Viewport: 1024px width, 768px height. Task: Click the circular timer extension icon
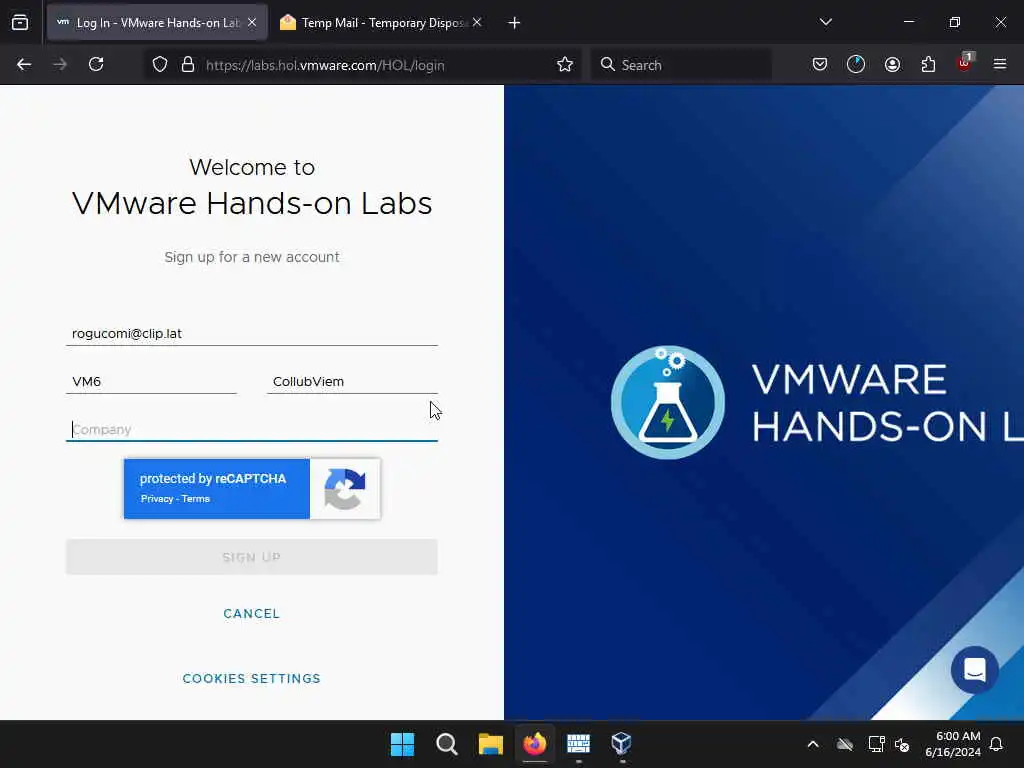856,65
